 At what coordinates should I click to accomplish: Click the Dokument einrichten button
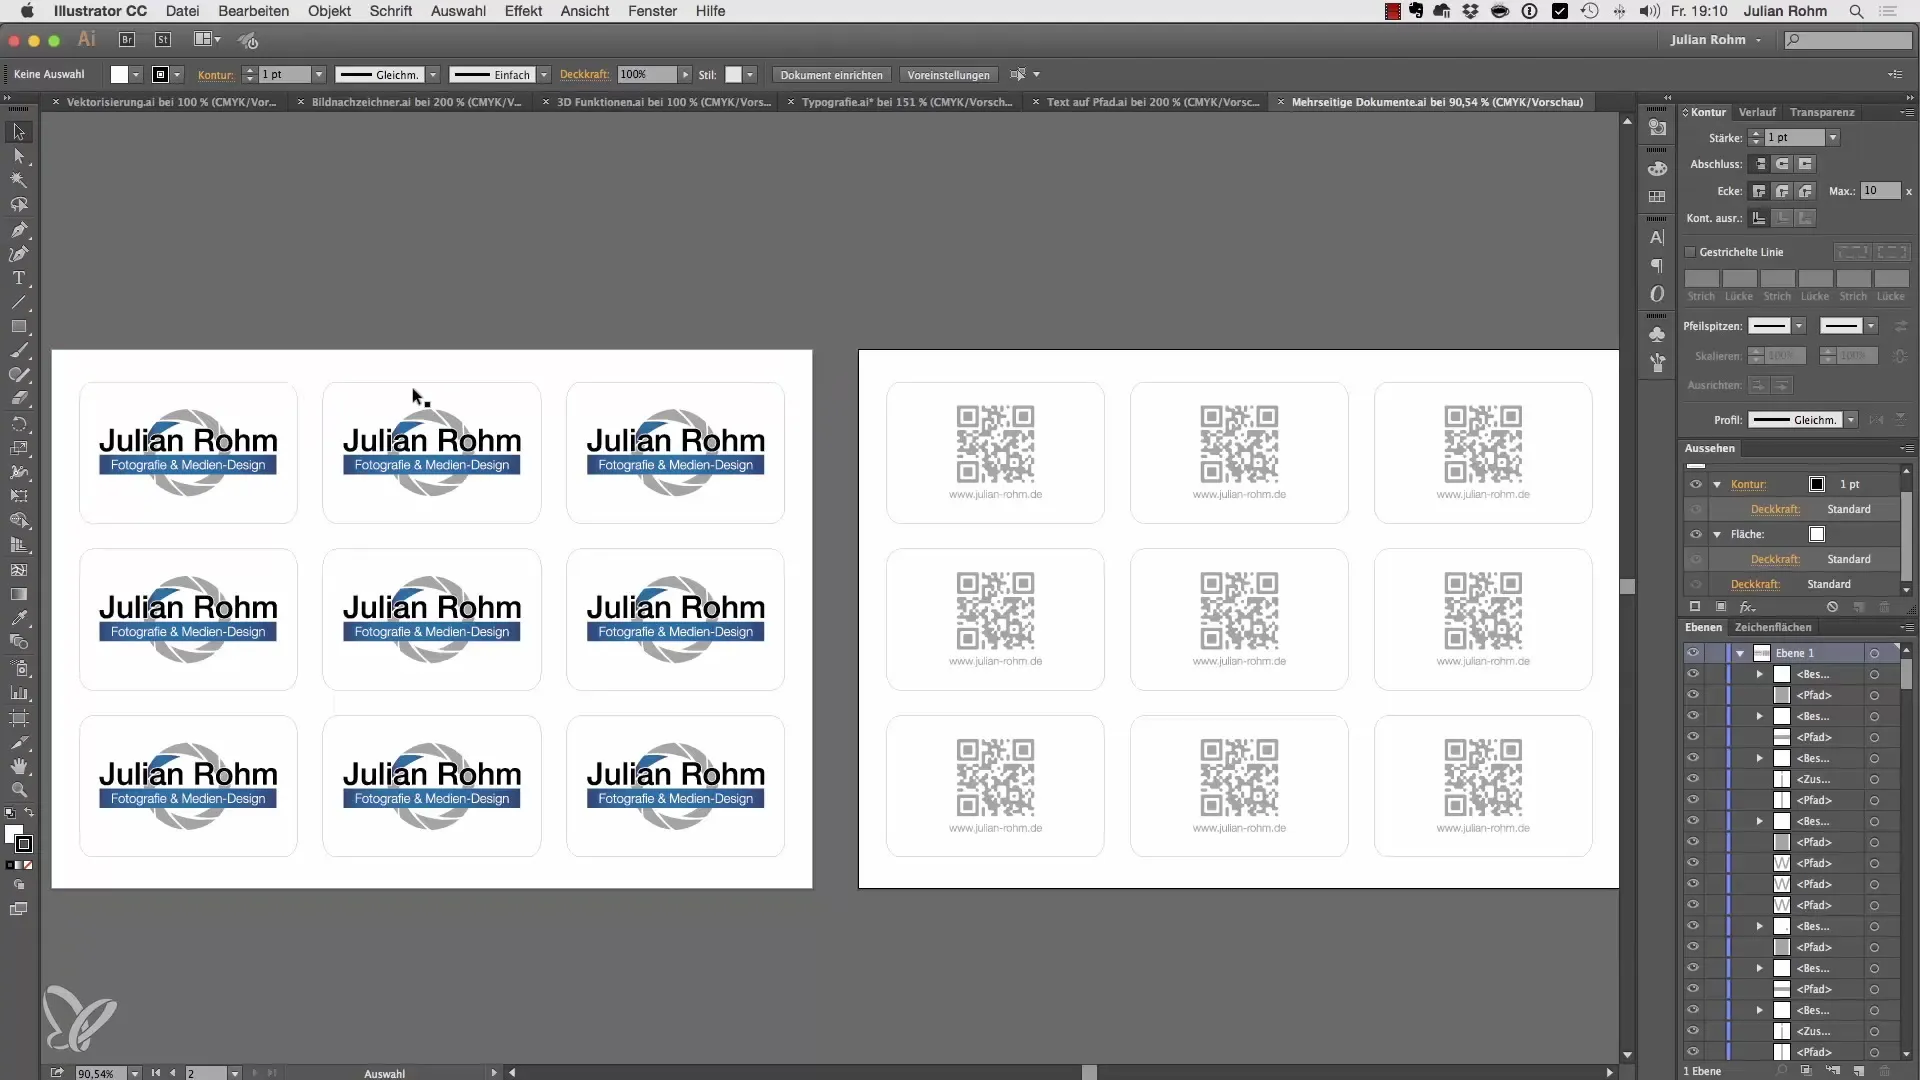pos(831,75)
